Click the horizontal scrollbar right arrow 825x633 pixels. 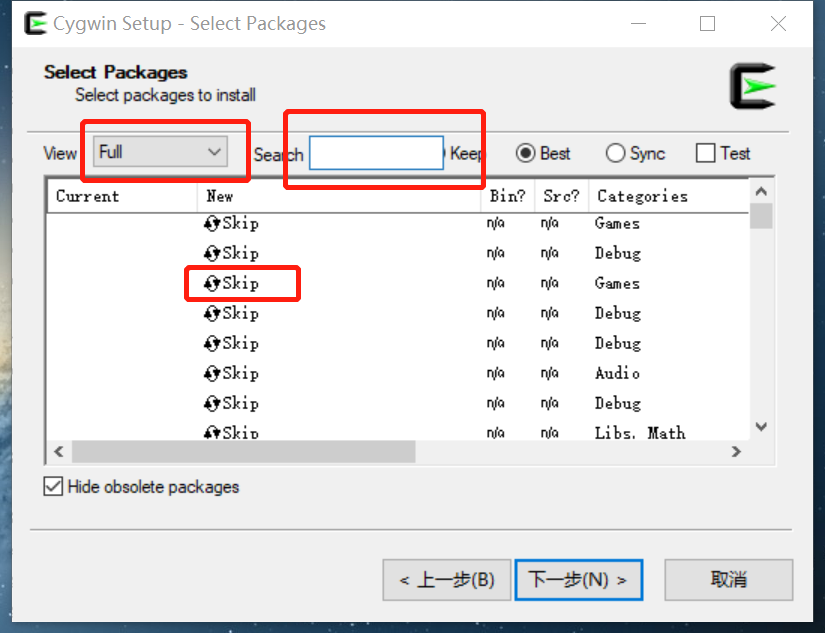736,452
